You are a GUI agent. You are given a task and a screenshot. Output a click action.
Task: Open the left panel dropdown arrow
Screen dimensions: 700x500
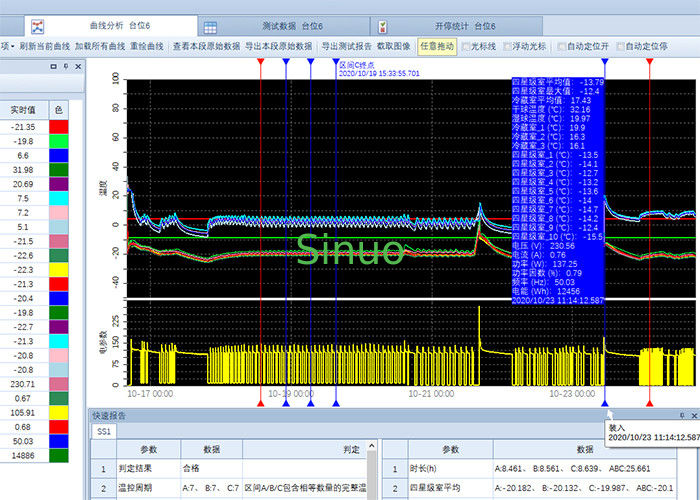pyautogui.click(x=52, y=66)
